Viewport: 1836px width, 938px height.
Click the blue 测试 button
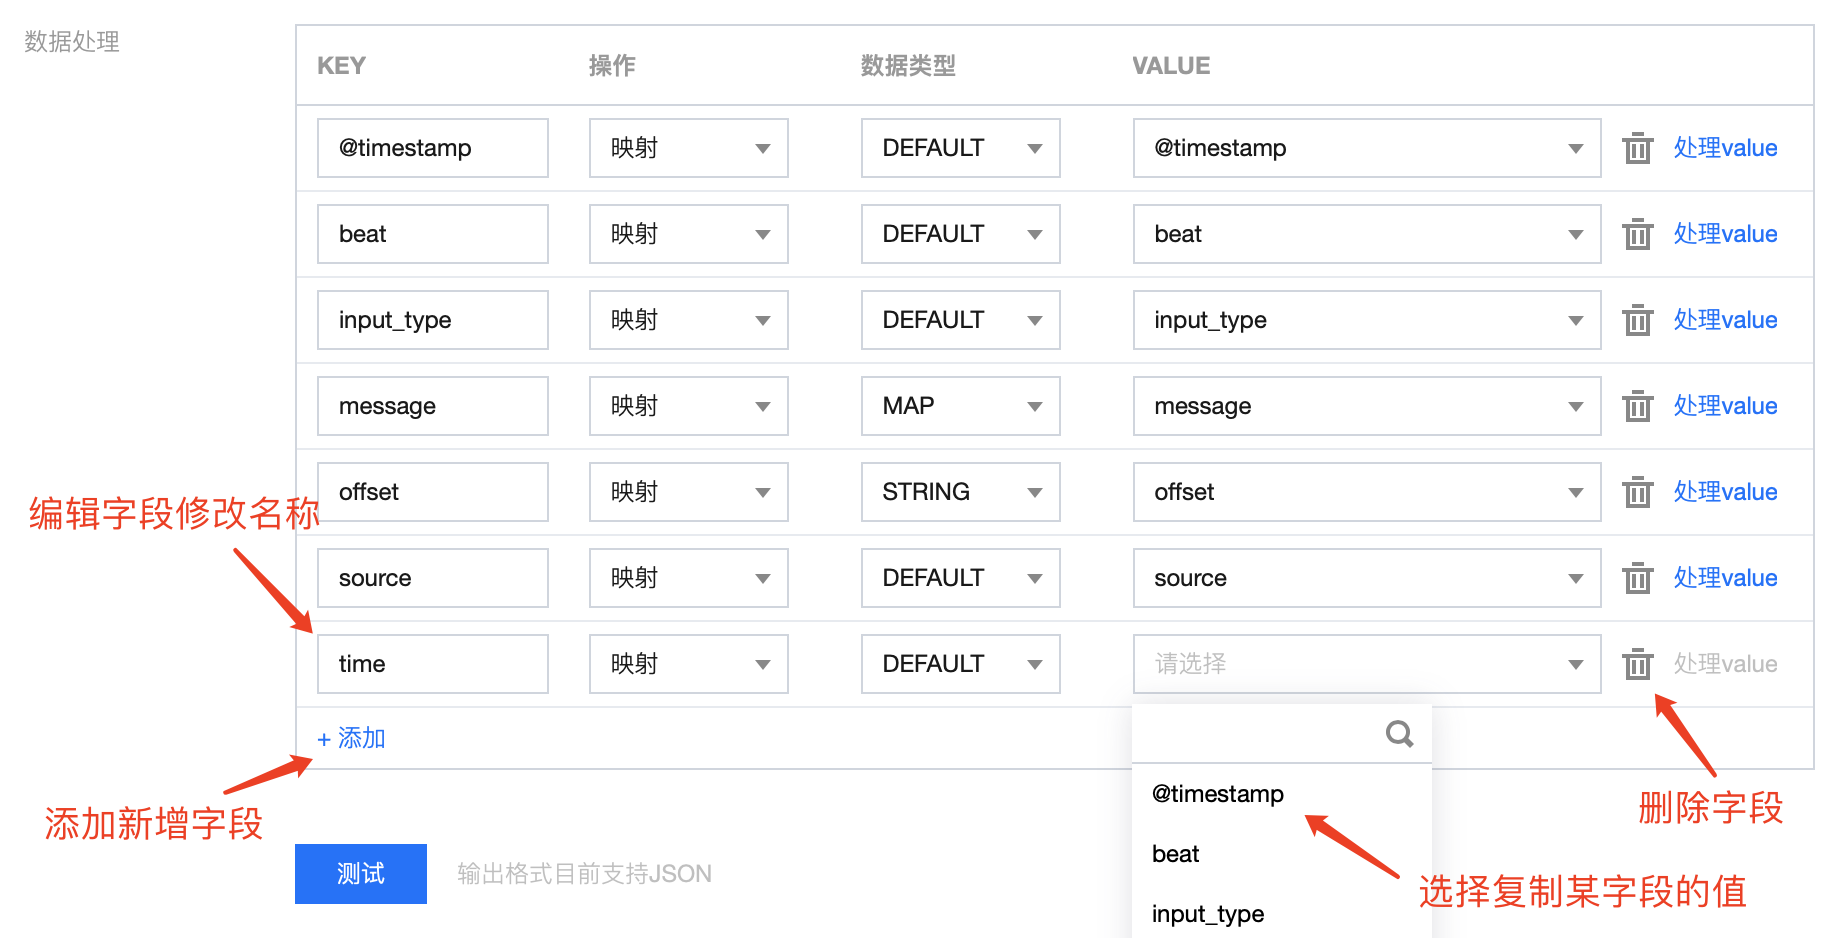[361, 874]
